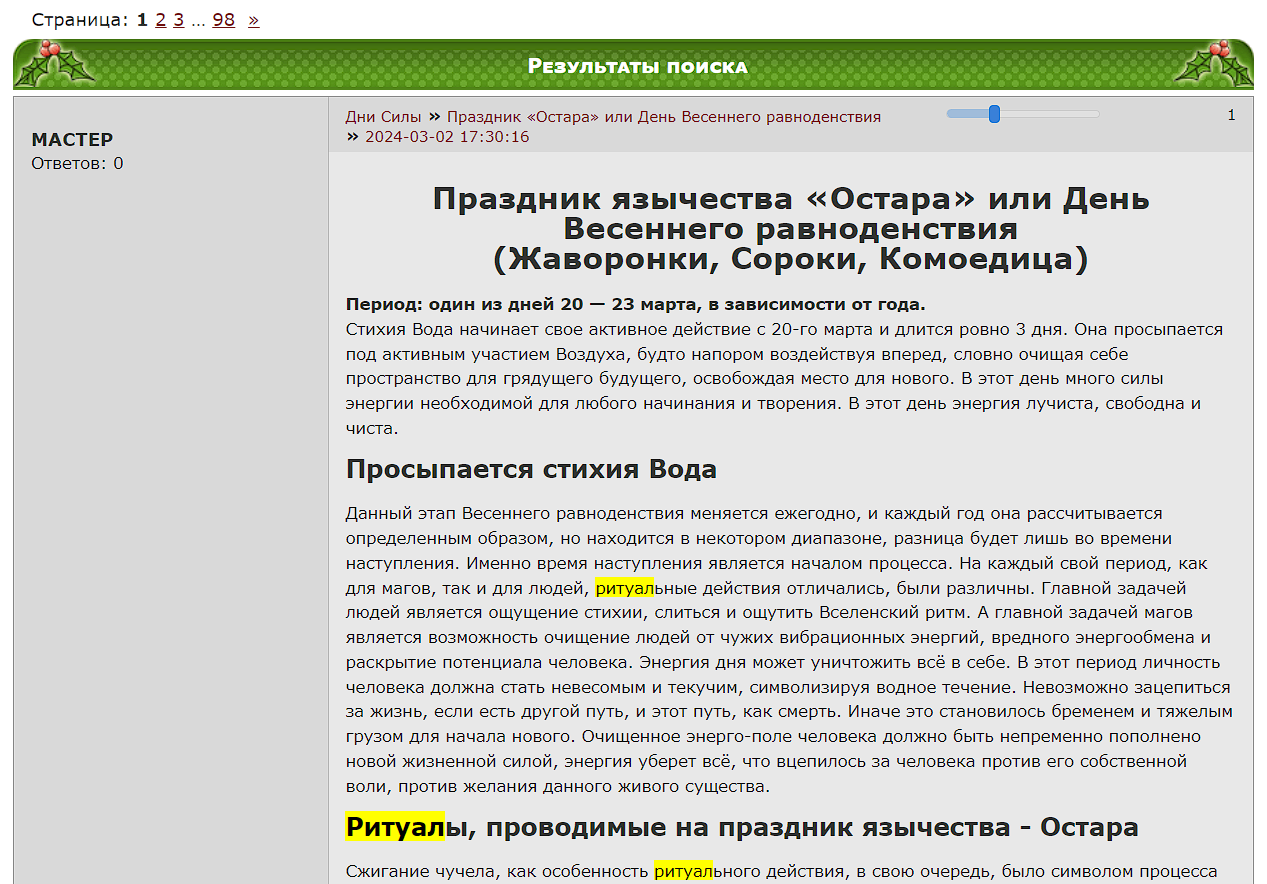The image size is (1267, 884).
Task: Click current page number 1 in pagination
Action: [142, 20]
